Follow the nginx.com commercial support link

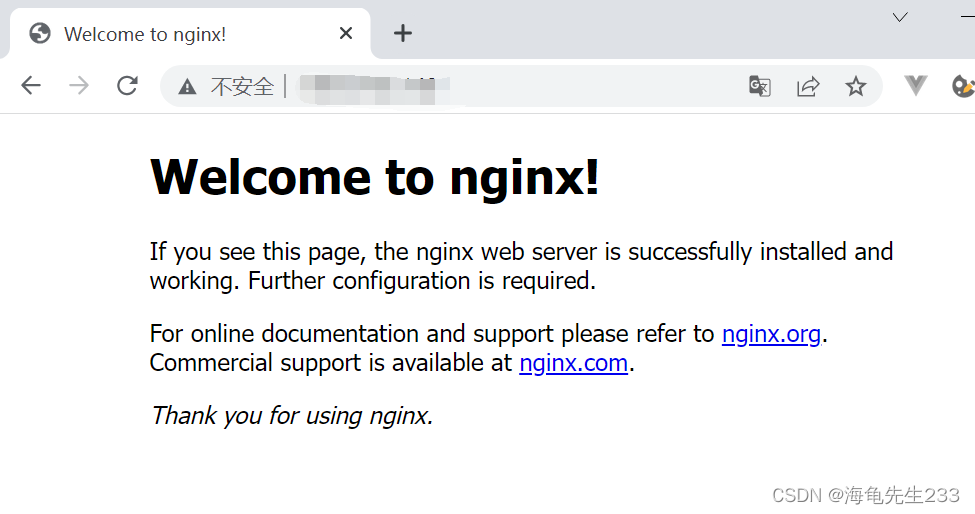(x=573, y=363)
